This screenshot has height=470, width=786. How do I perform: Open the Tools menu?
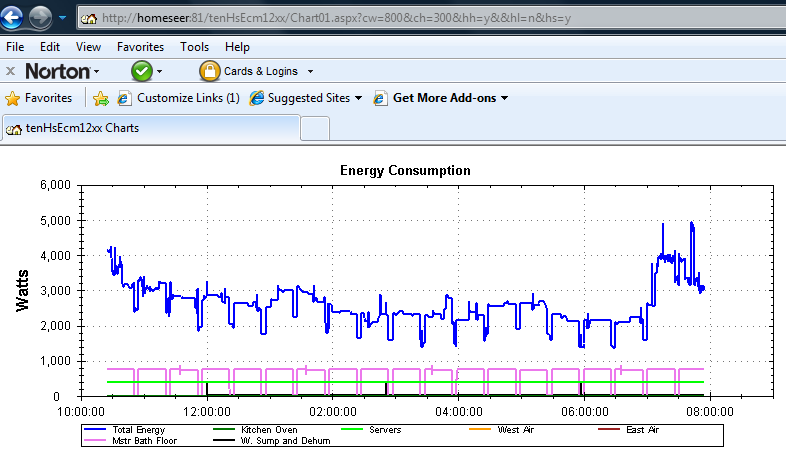pos(194,47)
